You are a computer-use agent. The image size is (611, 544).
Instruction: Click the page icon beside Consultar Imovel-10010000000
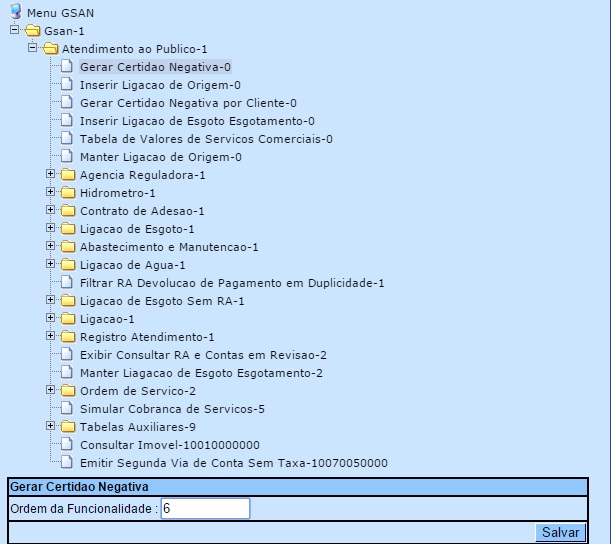pyautogui.click(x=68, y=445)
